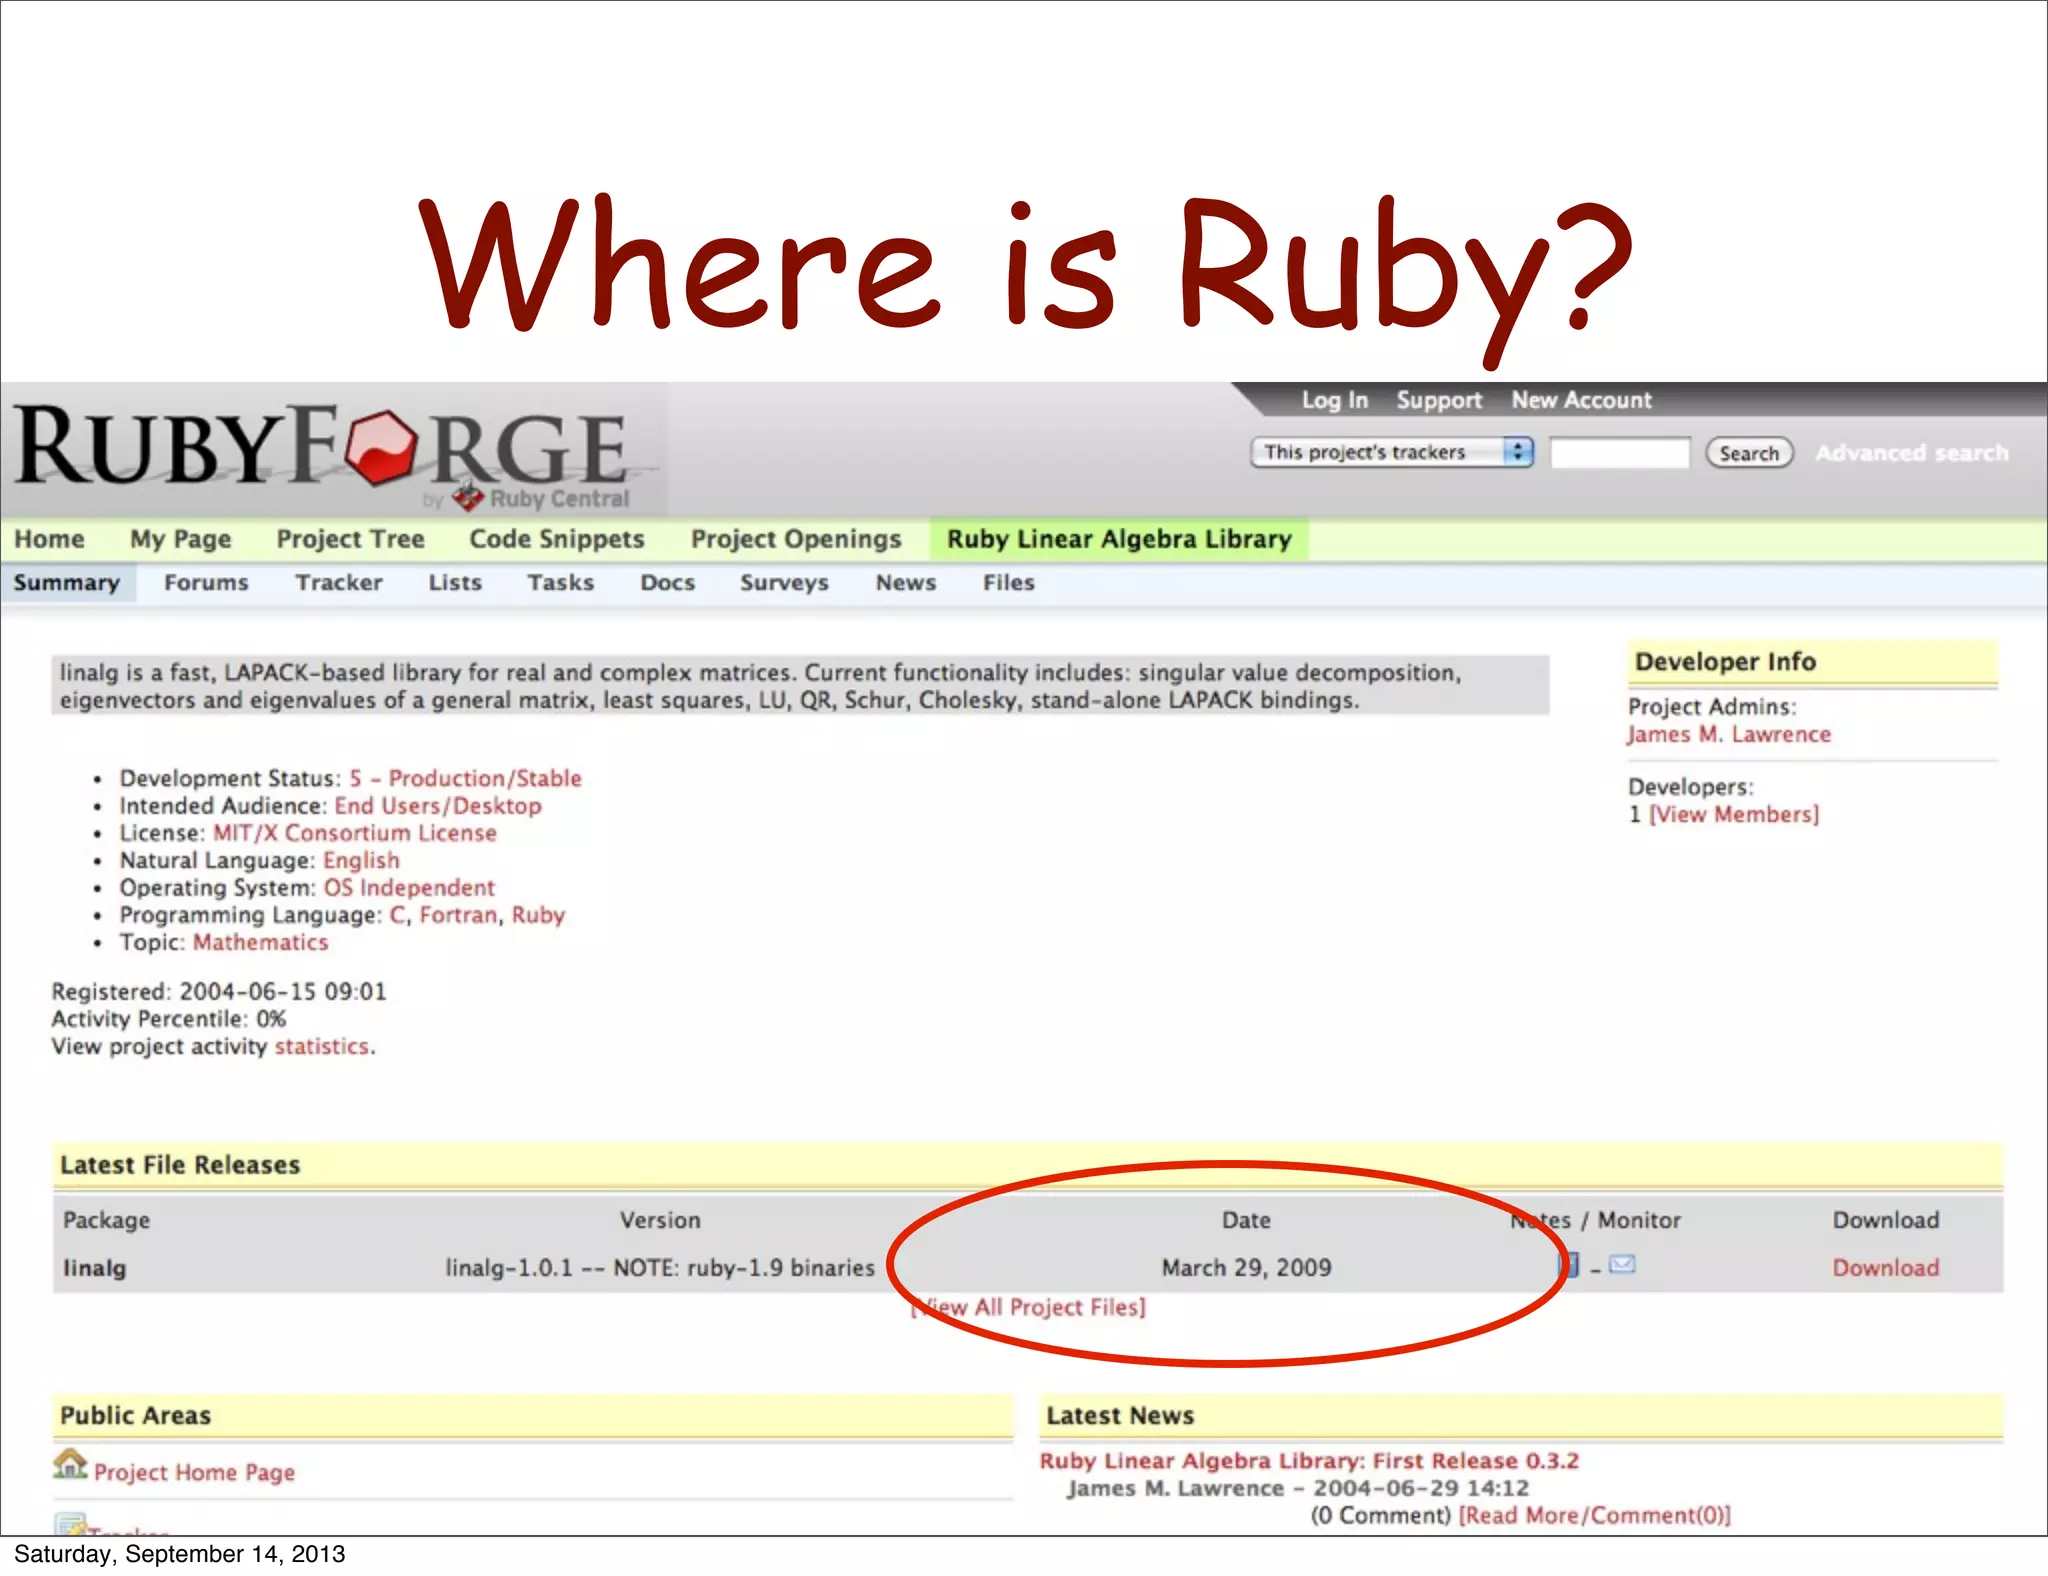Screen dimensions: 2048x1576
Task: Open the Lists subtab
Action: (x=455, y=582)
